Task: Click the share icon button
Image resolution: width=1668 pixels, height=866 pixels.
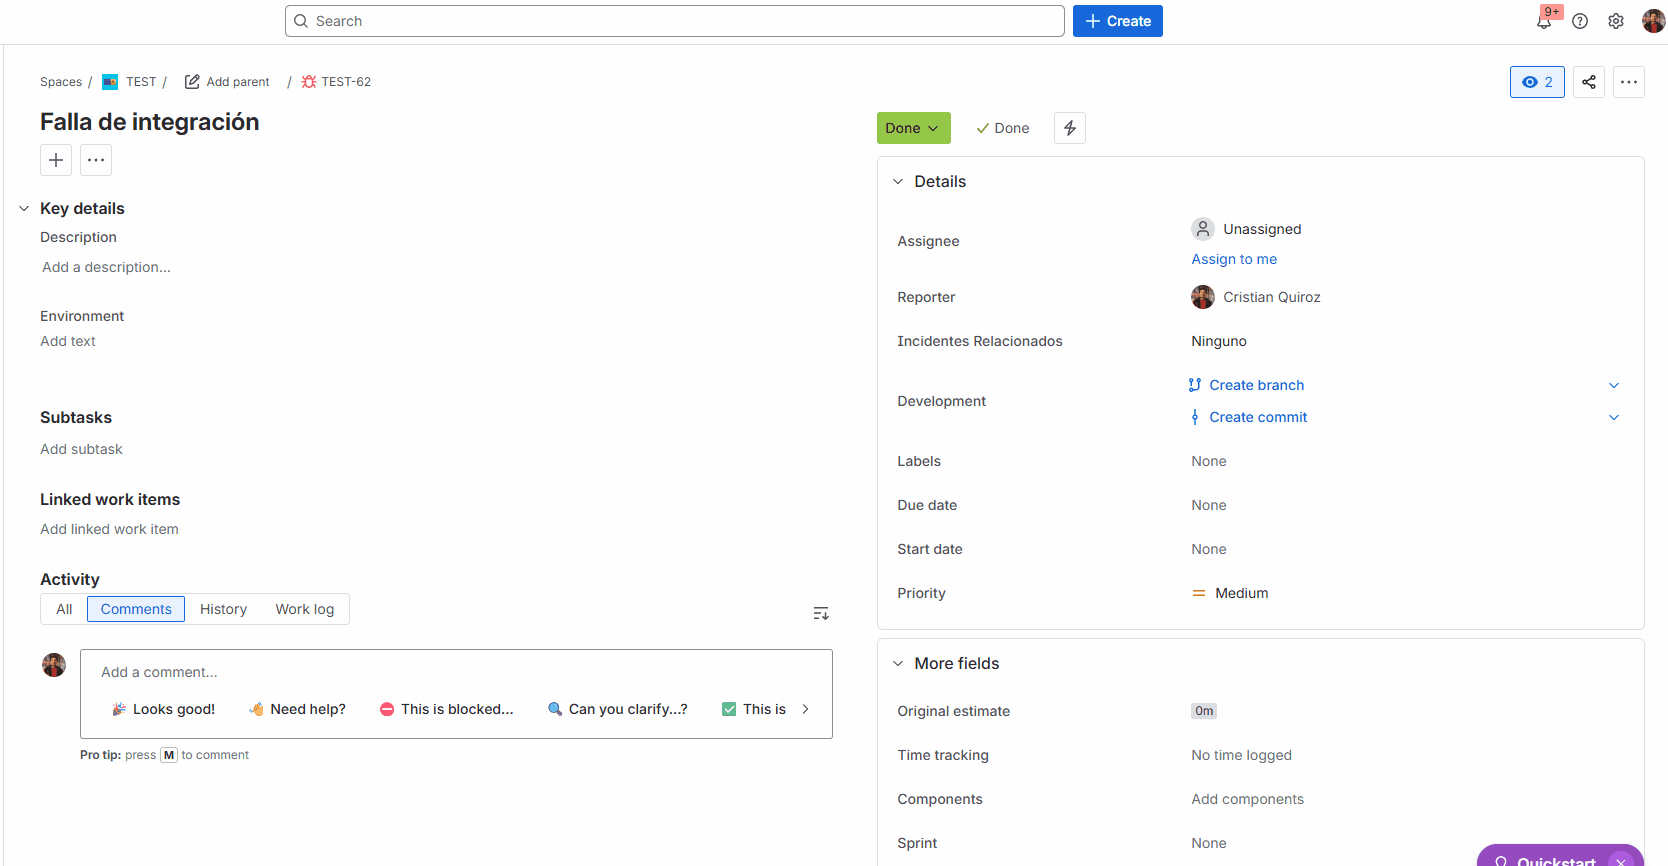Action: point(1589,82)
